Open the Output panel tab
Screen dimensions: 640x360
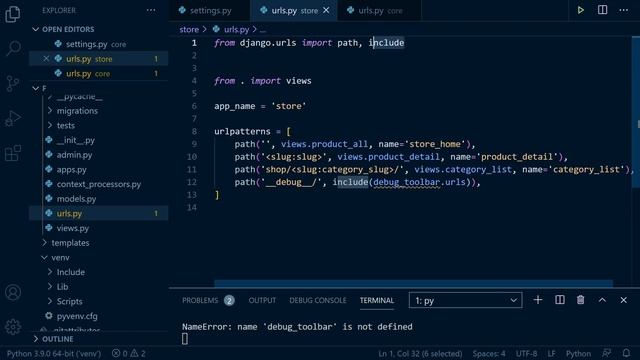tap(262, 300)
